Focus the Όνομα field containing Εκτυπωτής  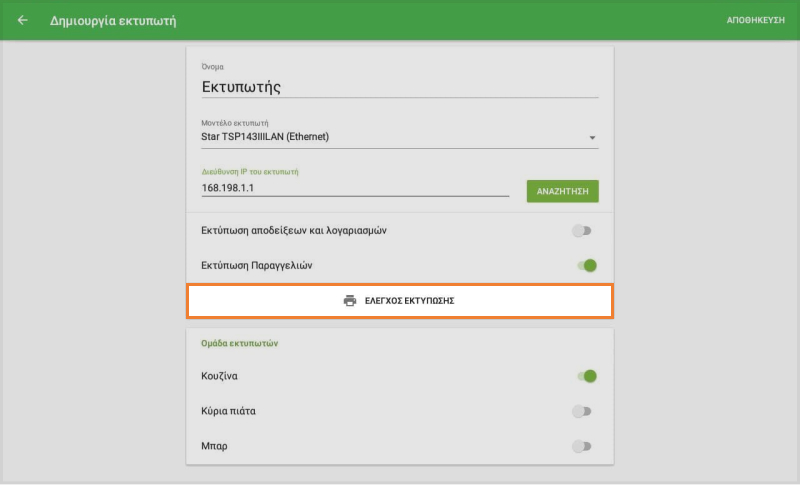(x=399, y=87)
